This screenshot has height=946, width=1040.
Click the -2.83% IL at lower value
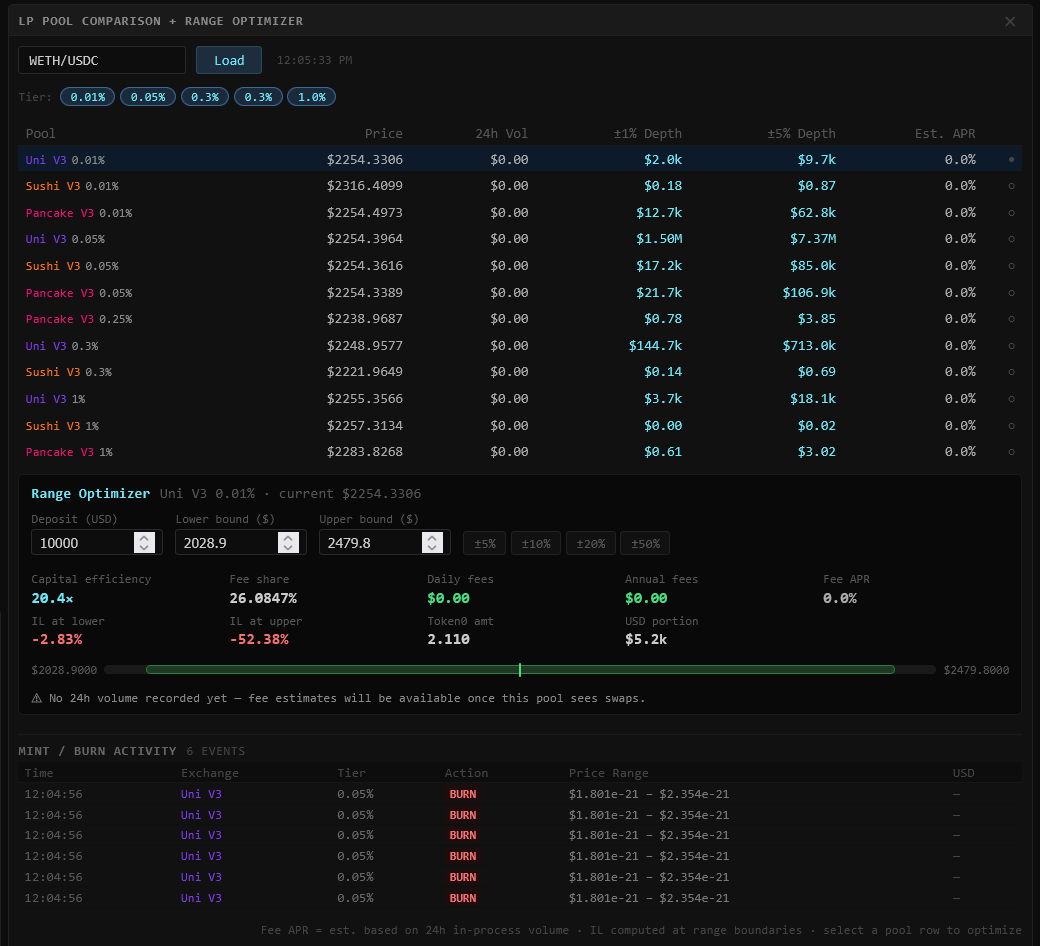tap(57, 640)
